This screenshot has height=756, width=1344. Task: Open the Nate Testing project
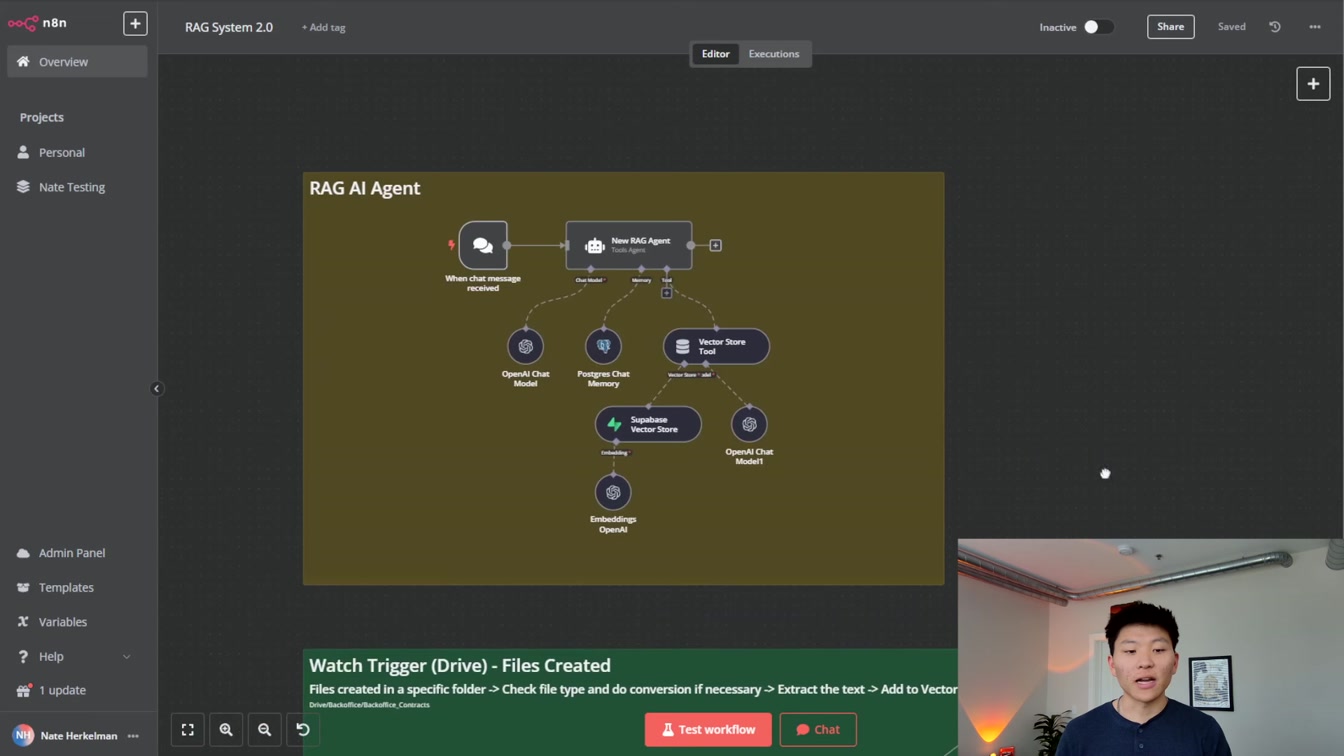(x=77, y=187)
